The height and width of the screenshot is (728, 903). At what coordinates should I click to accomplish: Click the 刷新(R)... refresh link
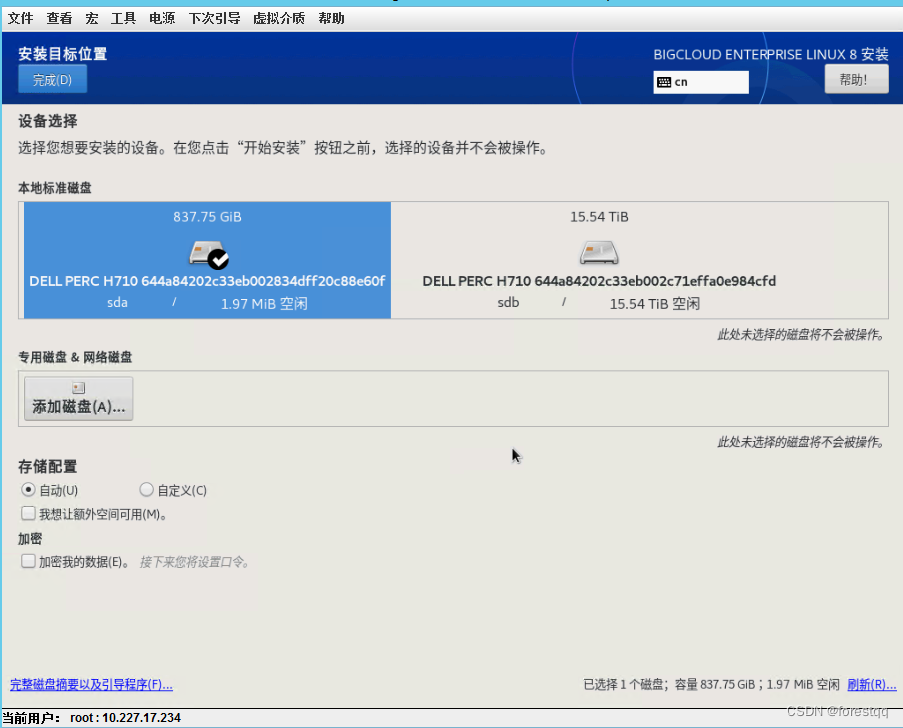click(871, 684)
